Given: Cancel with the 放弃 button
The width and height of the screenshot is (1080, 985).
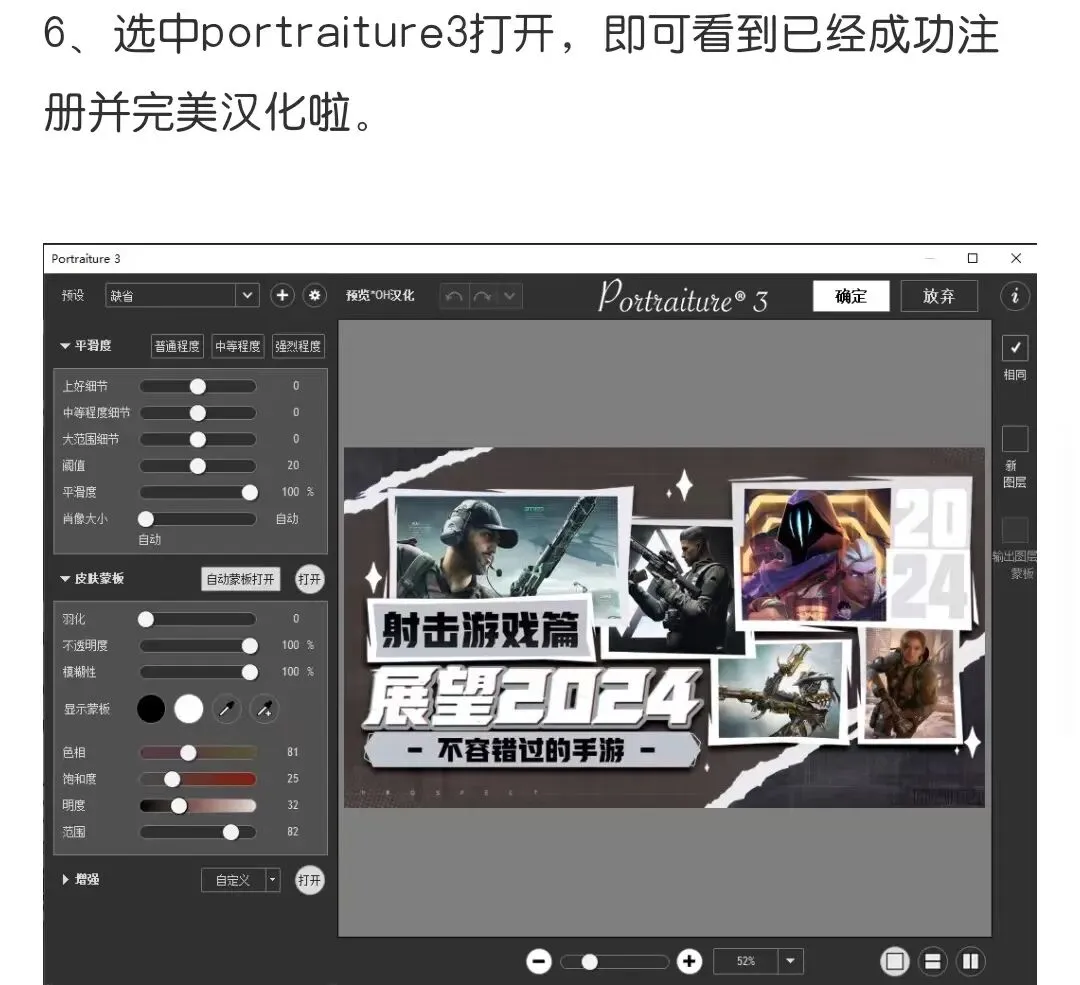Looking at the screenshot, I should click(x=939, y=296).
